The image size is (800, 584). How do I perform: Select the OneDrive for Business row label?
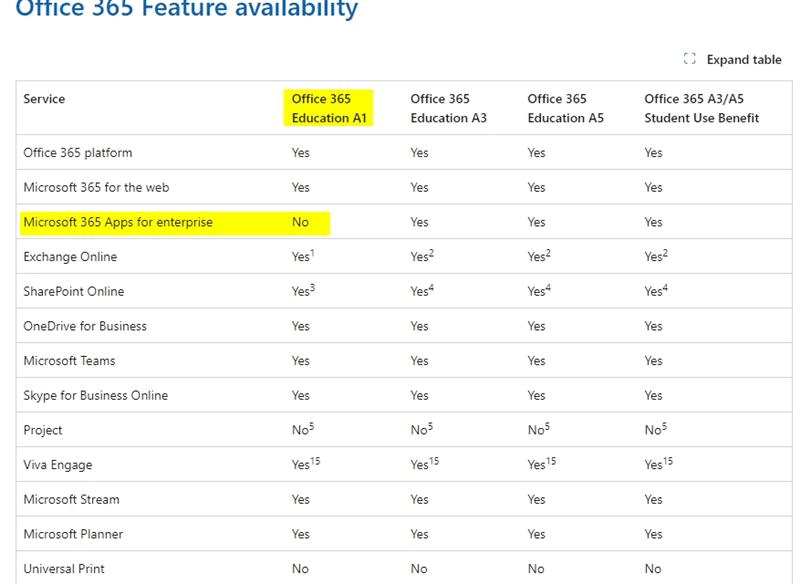85,326
